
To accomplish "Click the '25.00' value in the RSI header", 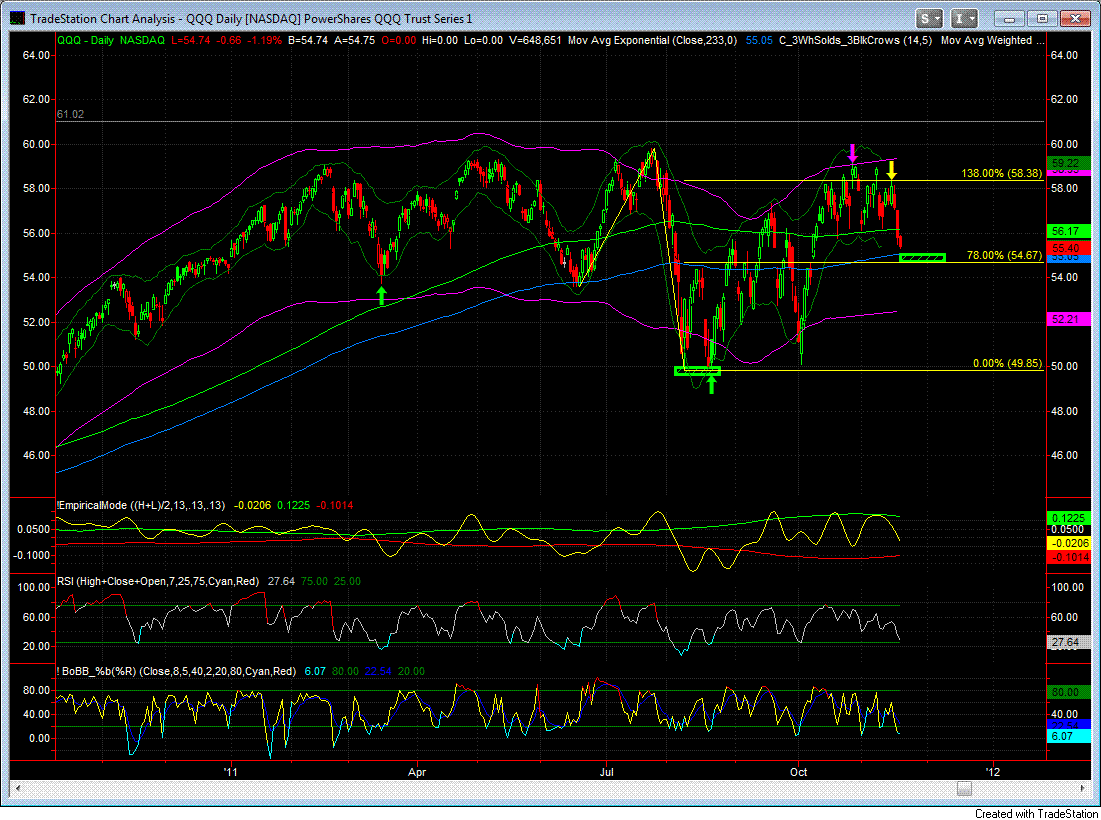I will 347,581.
